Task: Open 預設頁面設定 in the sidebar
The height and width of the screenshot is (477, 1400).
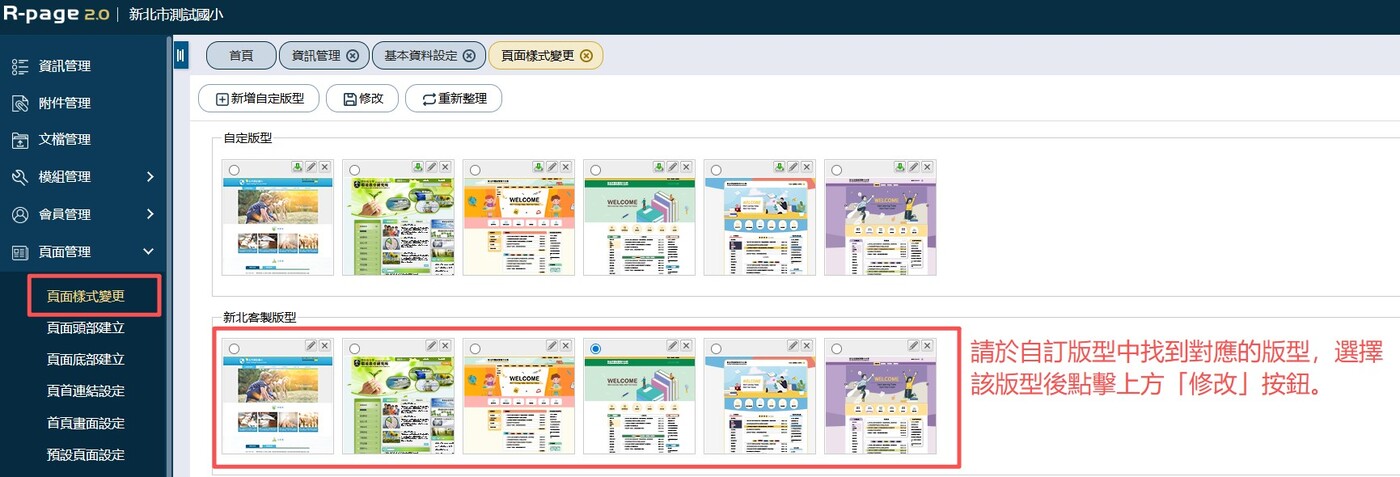Action: [86, 455]
